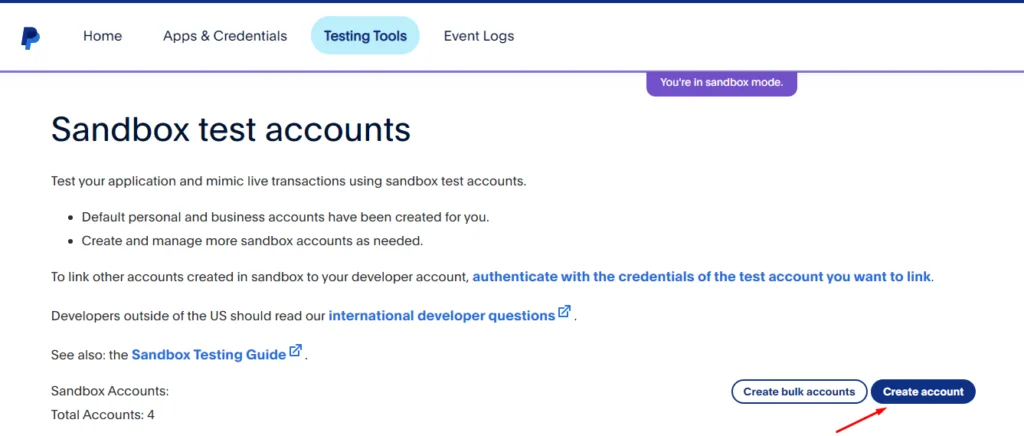Open the authenticate with credentials link

coord(701,276)
